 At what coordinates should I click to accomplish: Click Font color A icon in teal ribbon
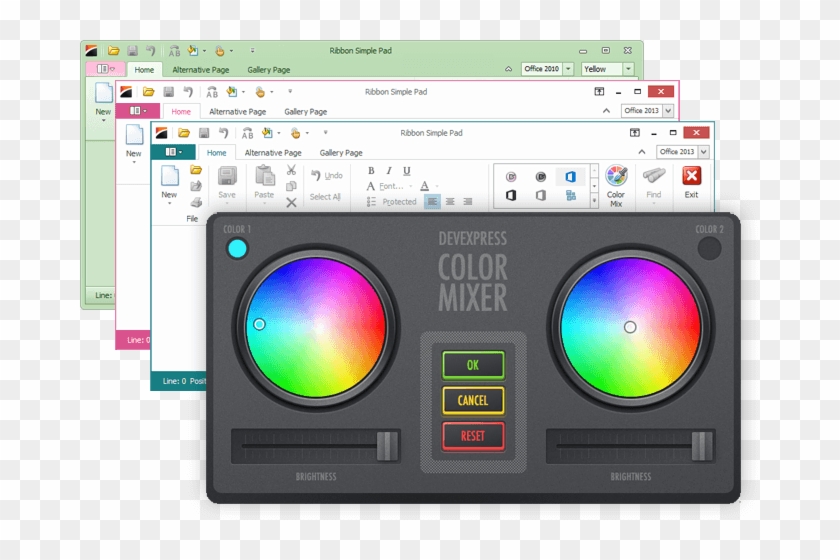pyautogui.click(x=424, y=186)
